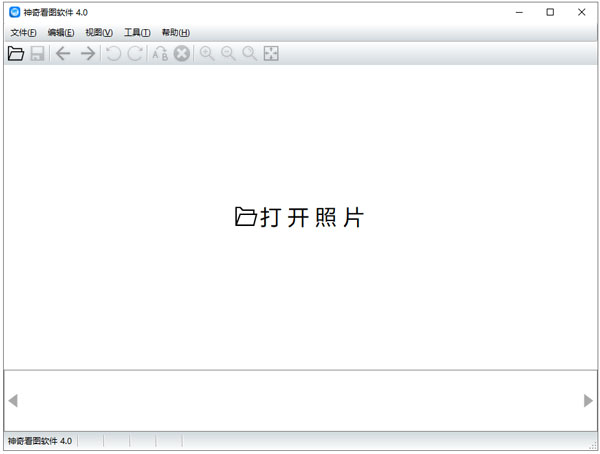Click the app logo in title bar
The height and width of the screenshot is (454, 600).
15,12
